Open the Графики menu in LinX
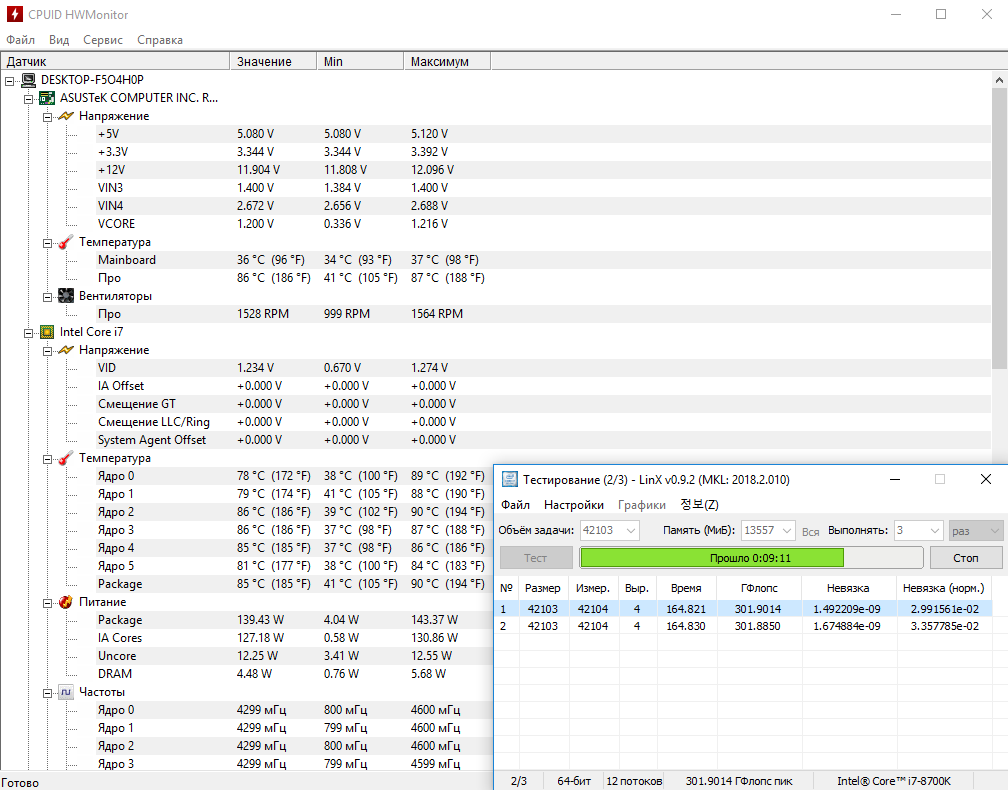The image size is (1008, 790). tap(642, 505)
